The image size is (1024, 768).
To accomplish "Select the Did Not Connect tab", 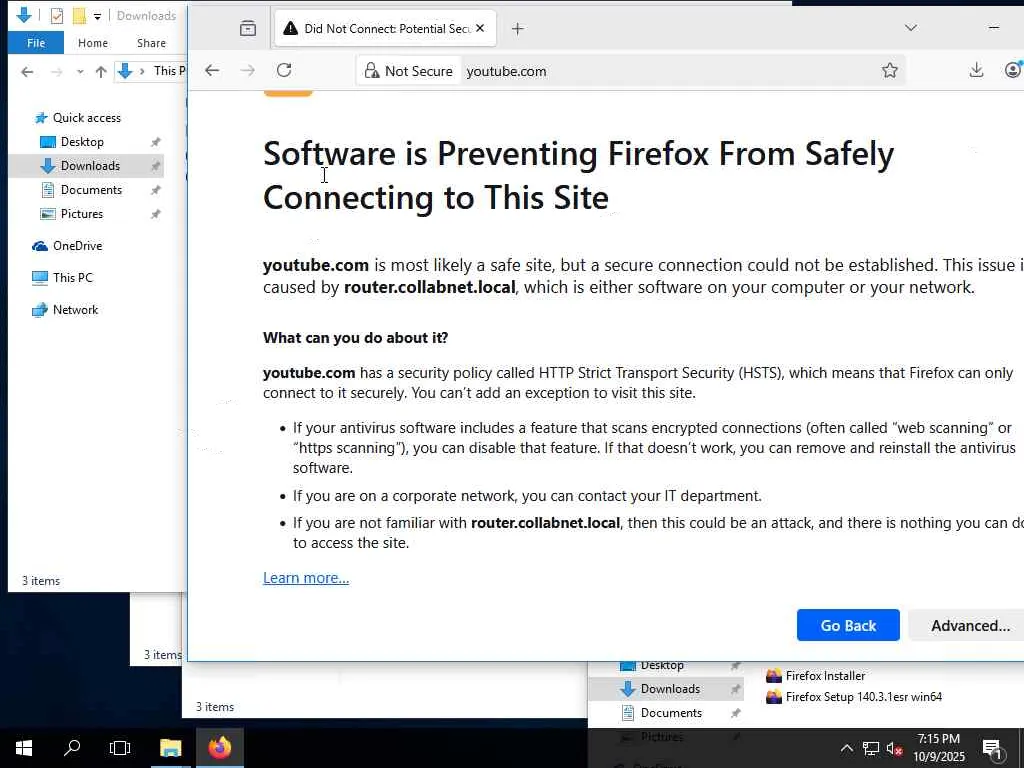I will tap(385, 29).
